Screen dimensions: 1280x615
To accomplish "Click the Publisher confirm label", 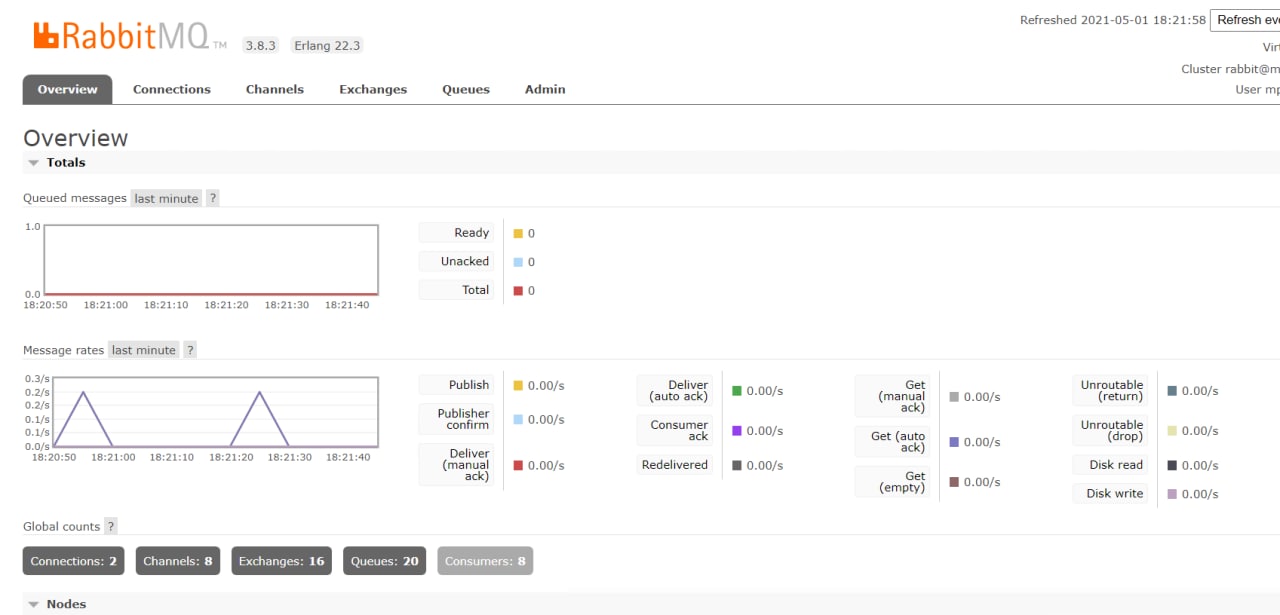I will 457,419.
